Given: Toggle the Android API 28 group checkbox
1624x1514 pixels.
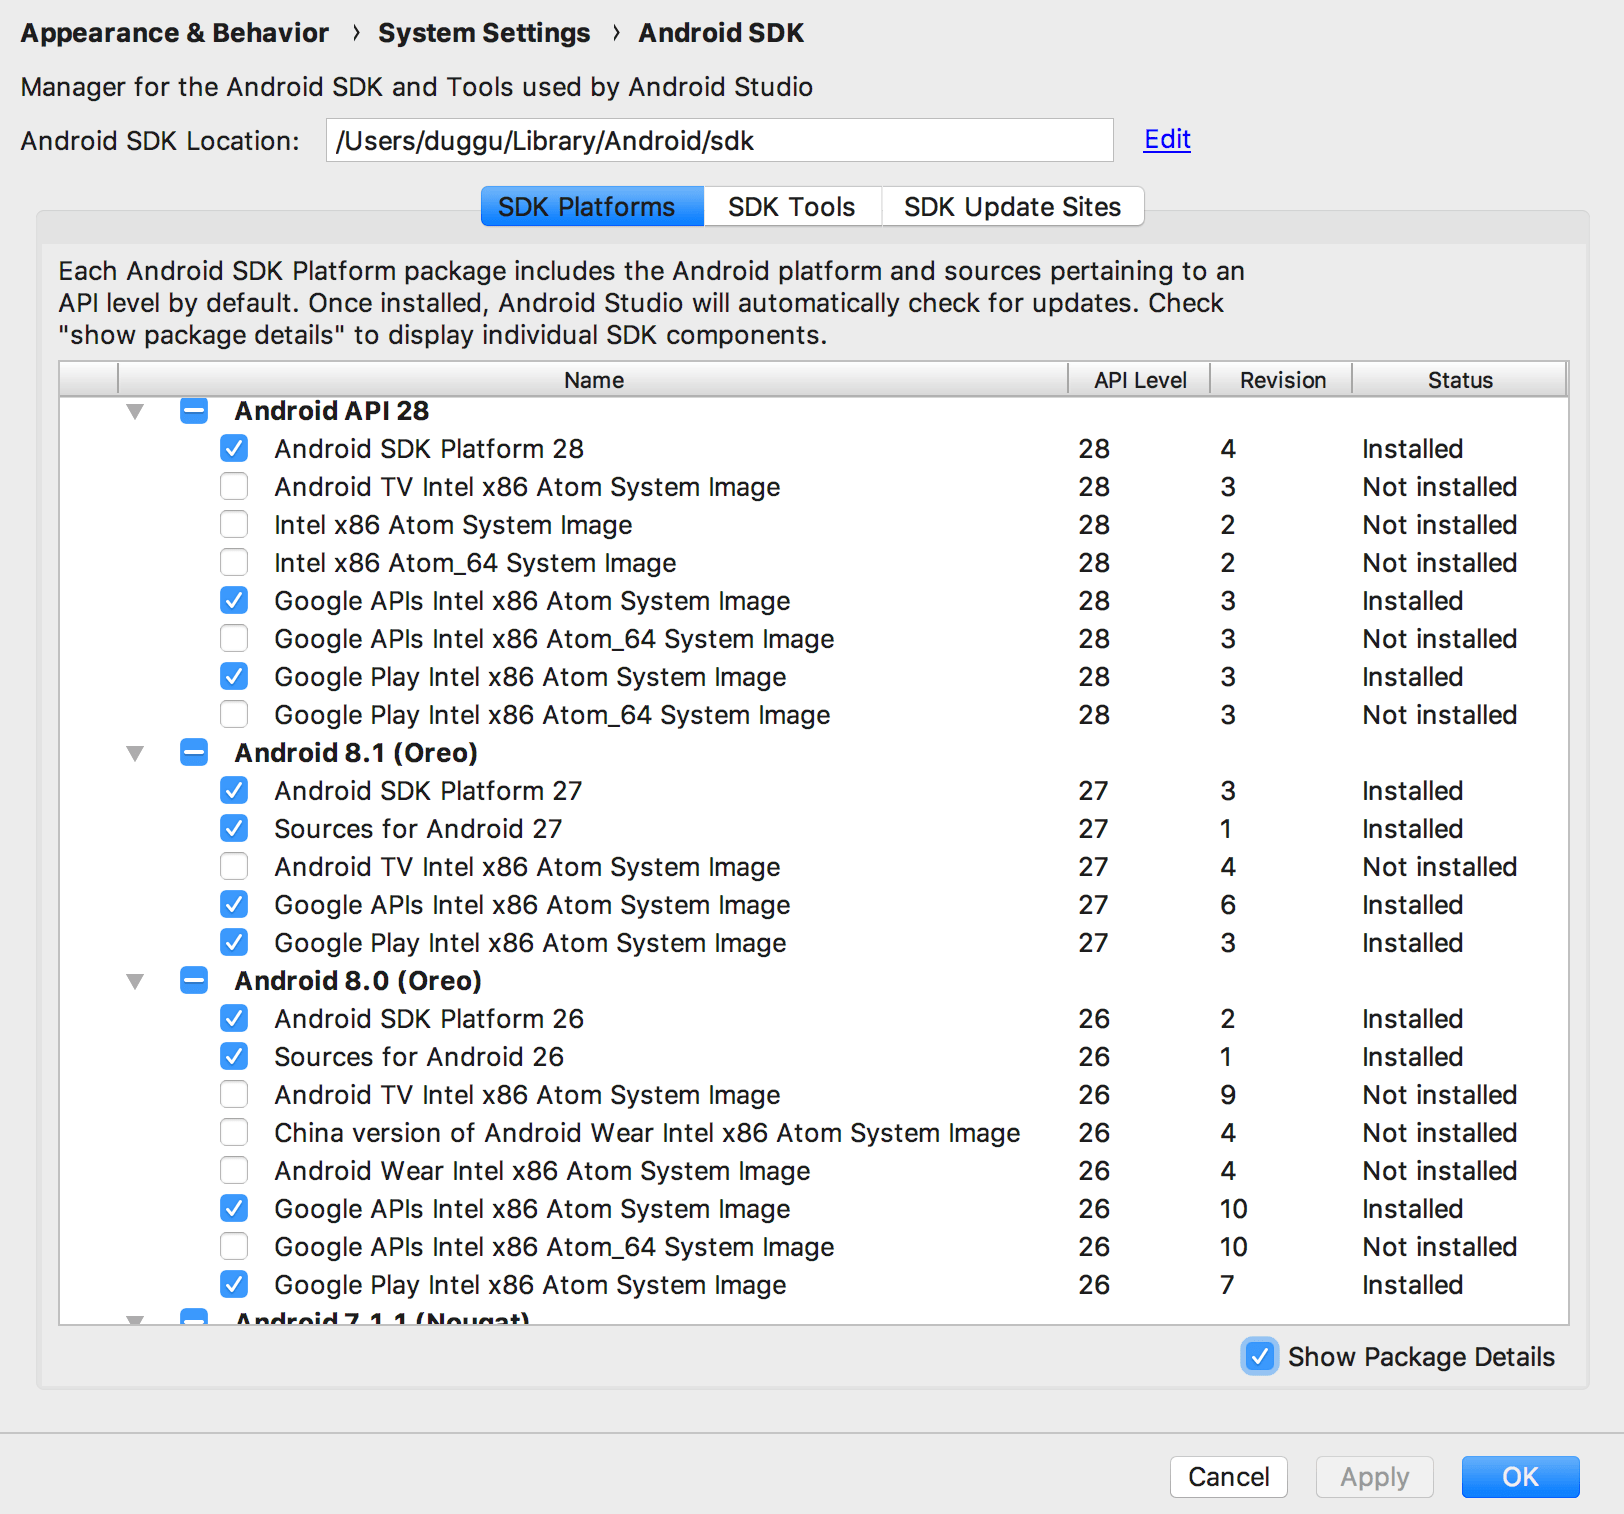Looking at the screenshot, I should 194,411.
